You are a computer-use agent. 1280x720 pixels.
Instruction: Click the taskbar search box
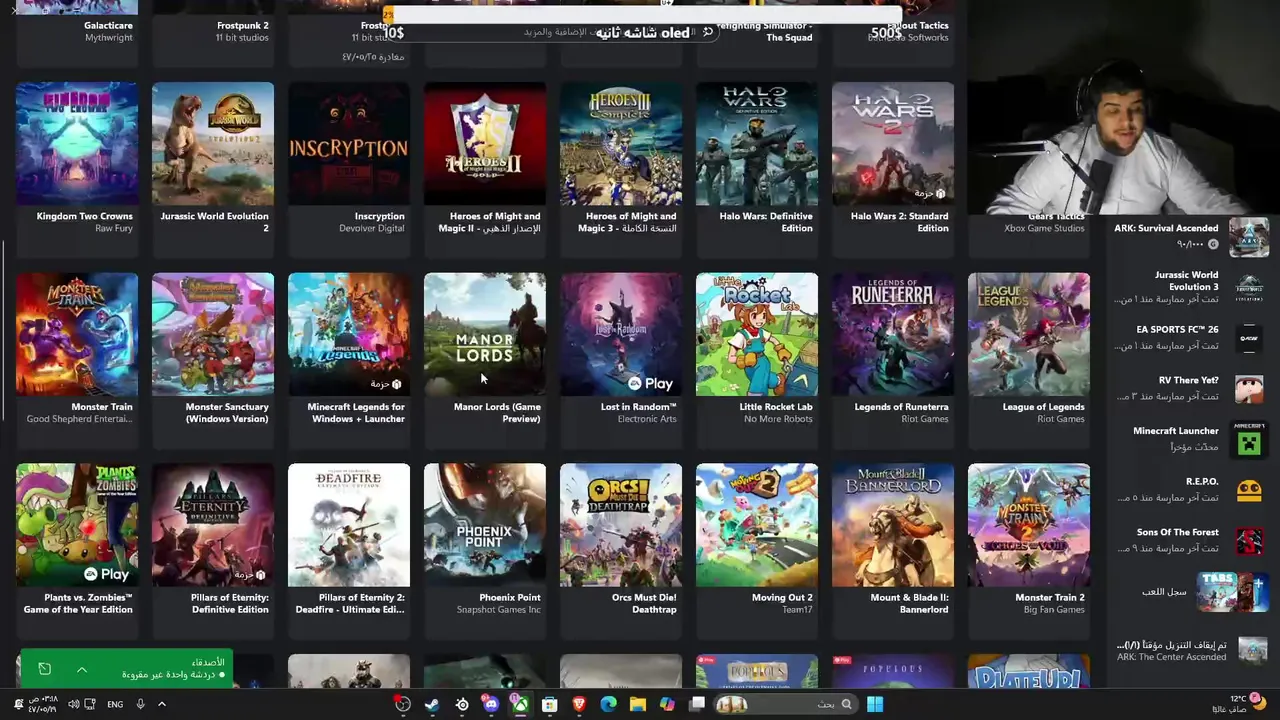tap(786, 704)
